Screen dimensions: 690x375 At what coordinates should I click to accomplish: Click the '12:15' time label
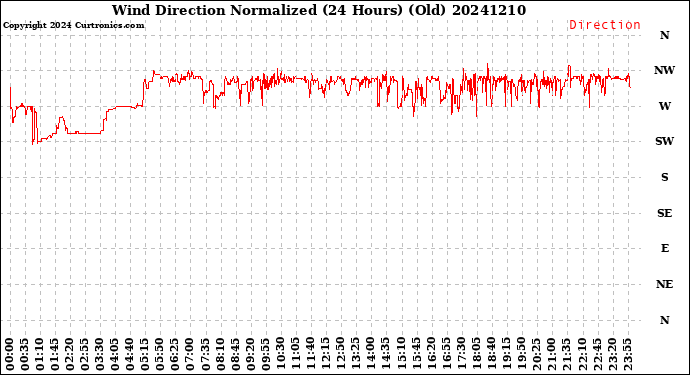[326, 354]
